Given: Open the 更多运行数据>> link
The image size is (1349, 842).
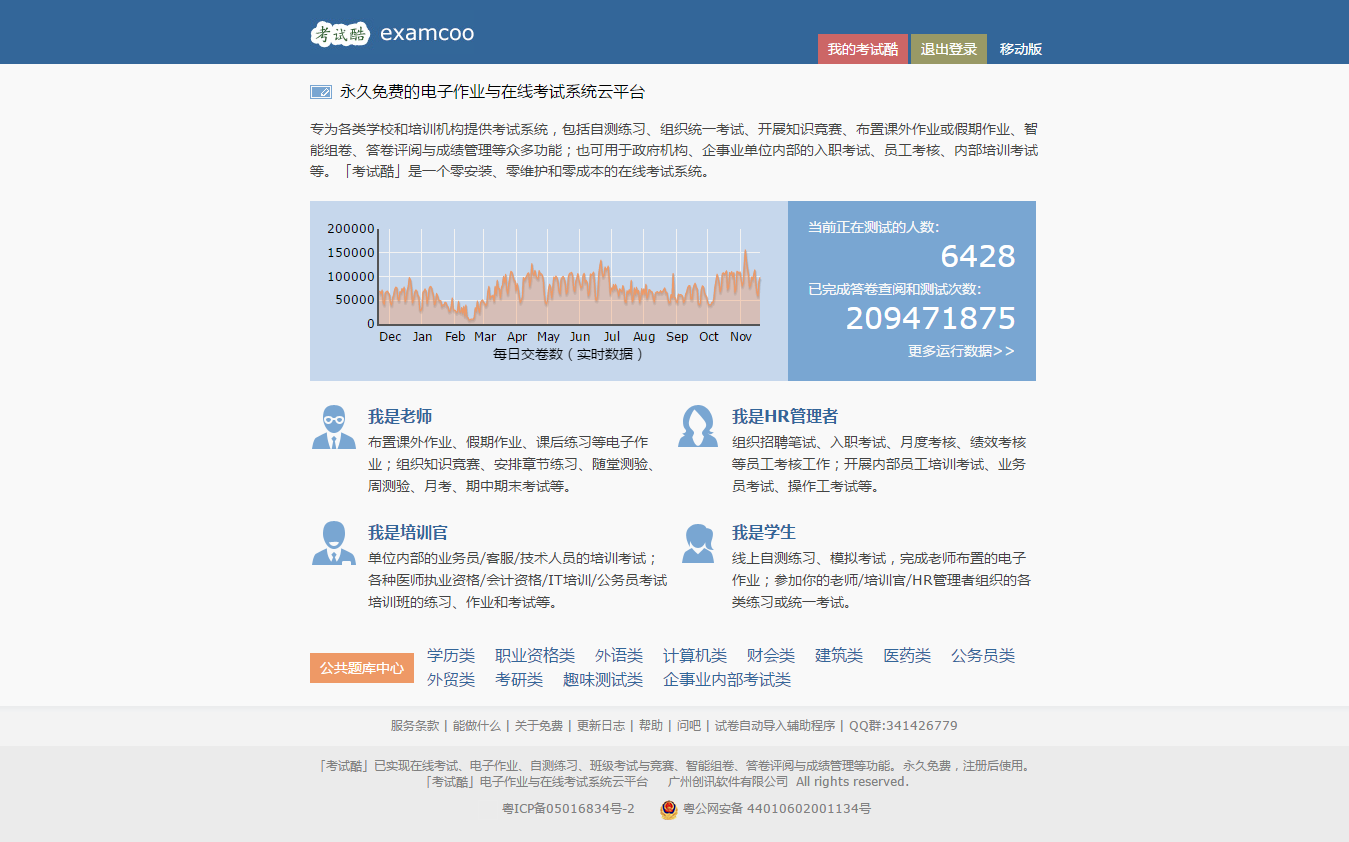Looking at the screenshot, I should [961, 351].
